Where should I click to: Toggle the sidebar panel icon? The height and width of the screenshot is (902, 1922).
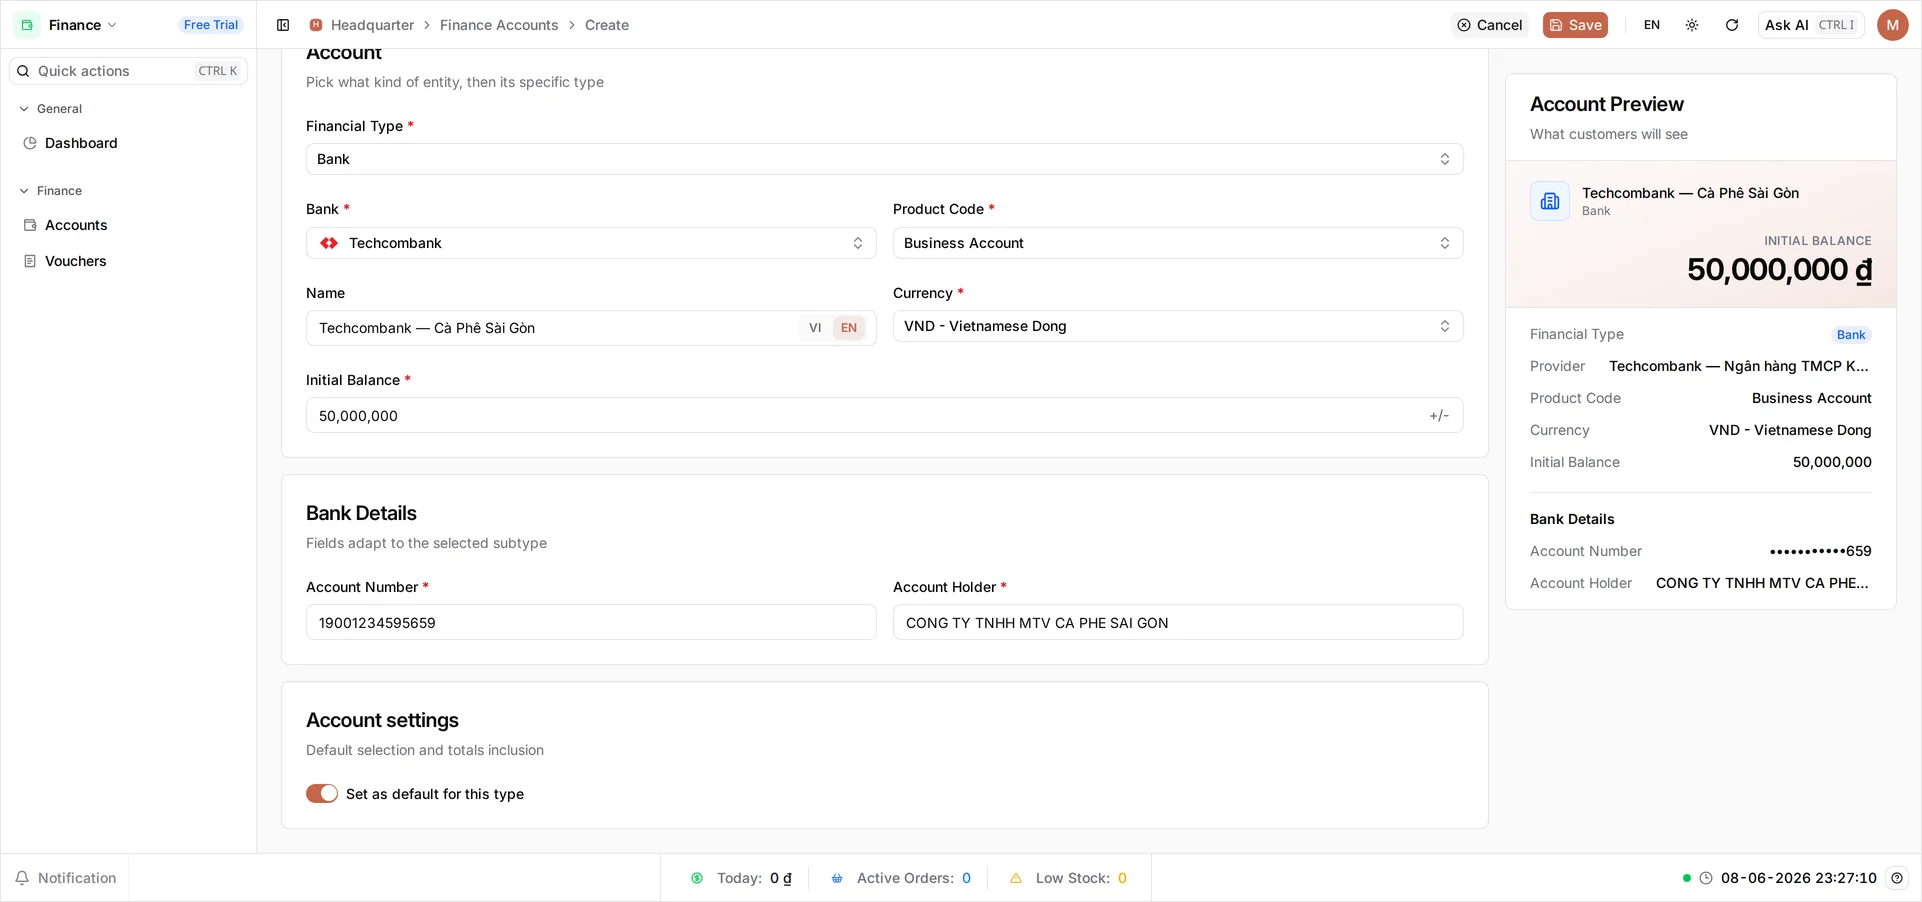283,25
